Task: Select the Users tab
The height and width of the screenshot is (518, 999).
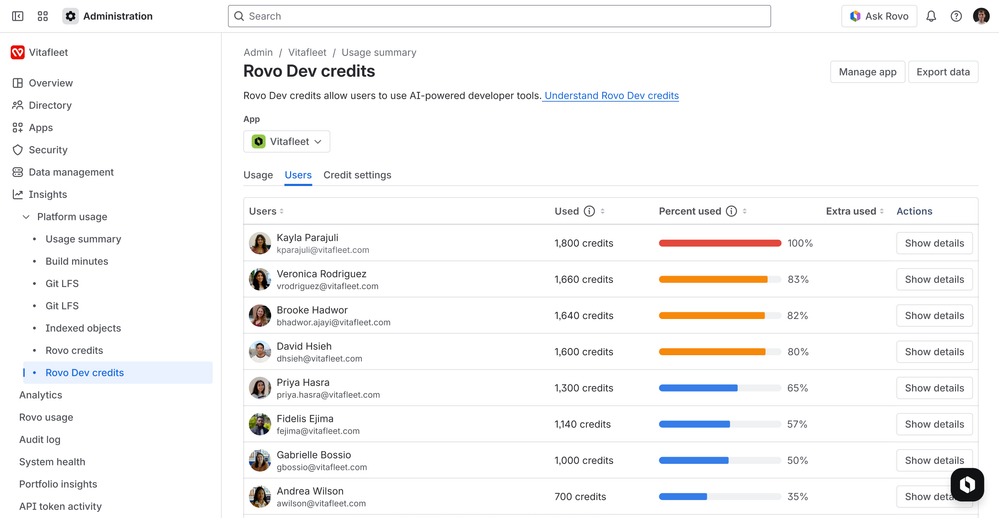Action: pos(298,175)
